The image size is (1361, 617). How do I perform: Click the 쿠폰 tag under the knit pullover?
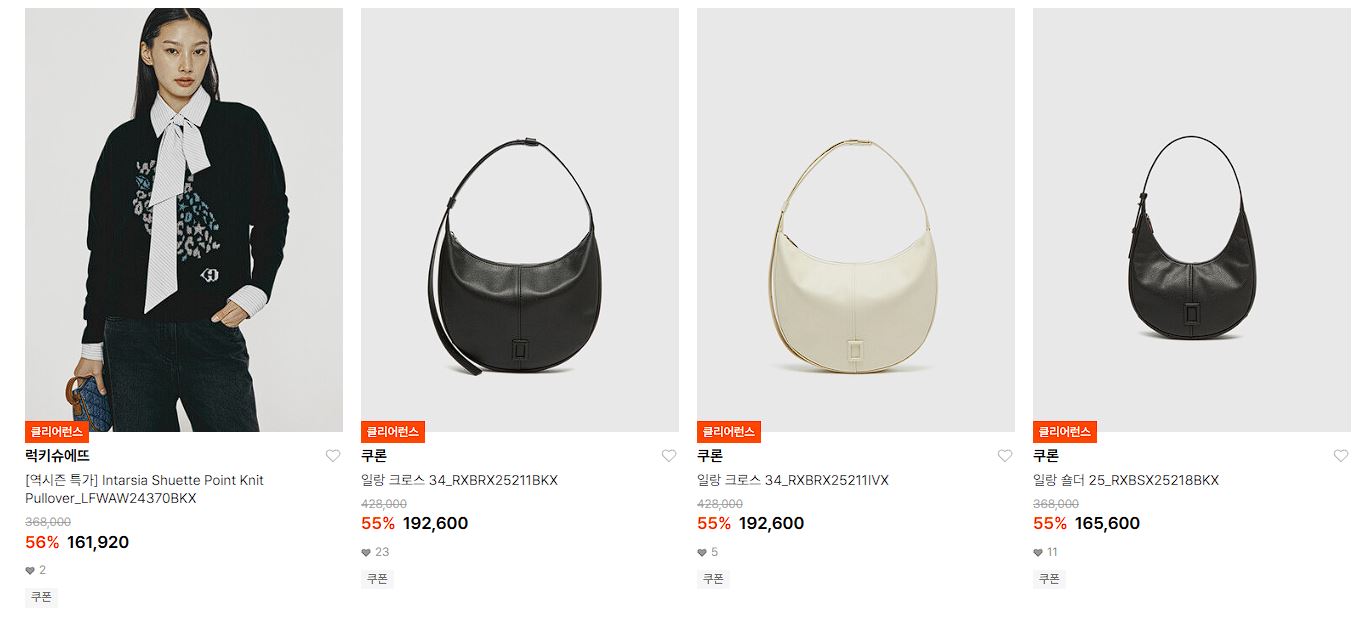pos(41,597)
